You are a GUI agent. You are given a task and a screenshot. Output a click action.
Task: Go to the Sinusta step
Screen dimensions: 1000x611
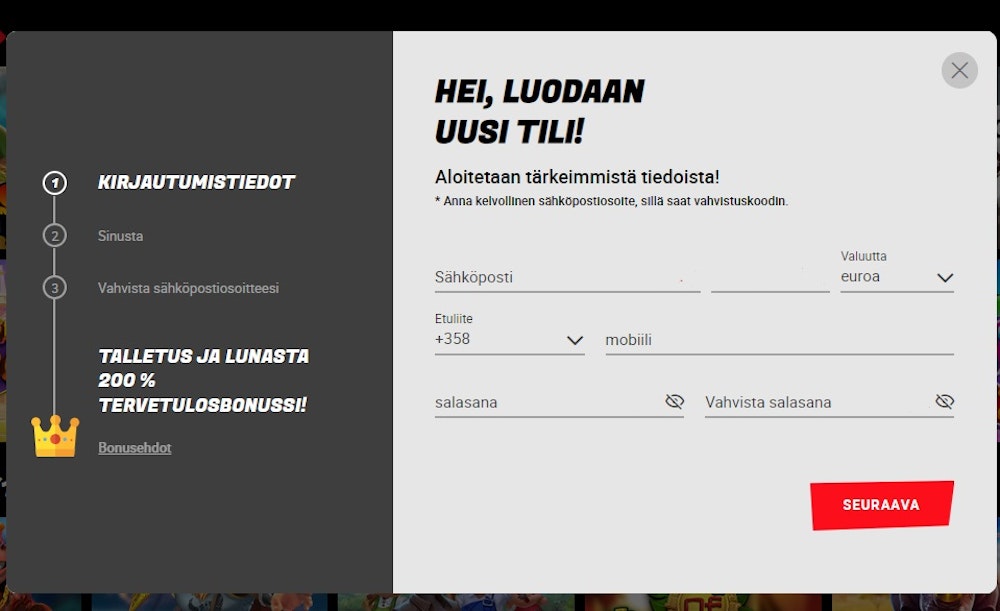pyautogui.click(x=120, y=236)
